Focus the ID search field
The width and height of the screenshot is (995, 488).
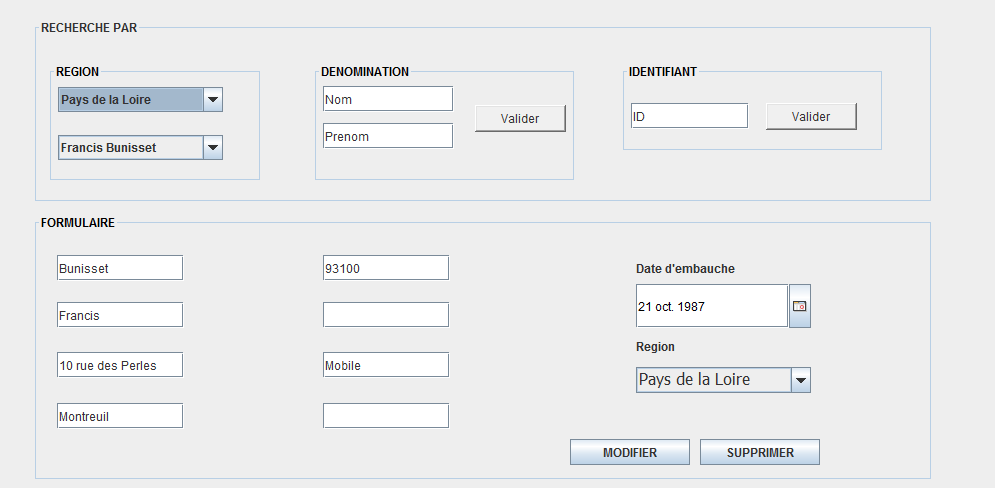[689, 116]
